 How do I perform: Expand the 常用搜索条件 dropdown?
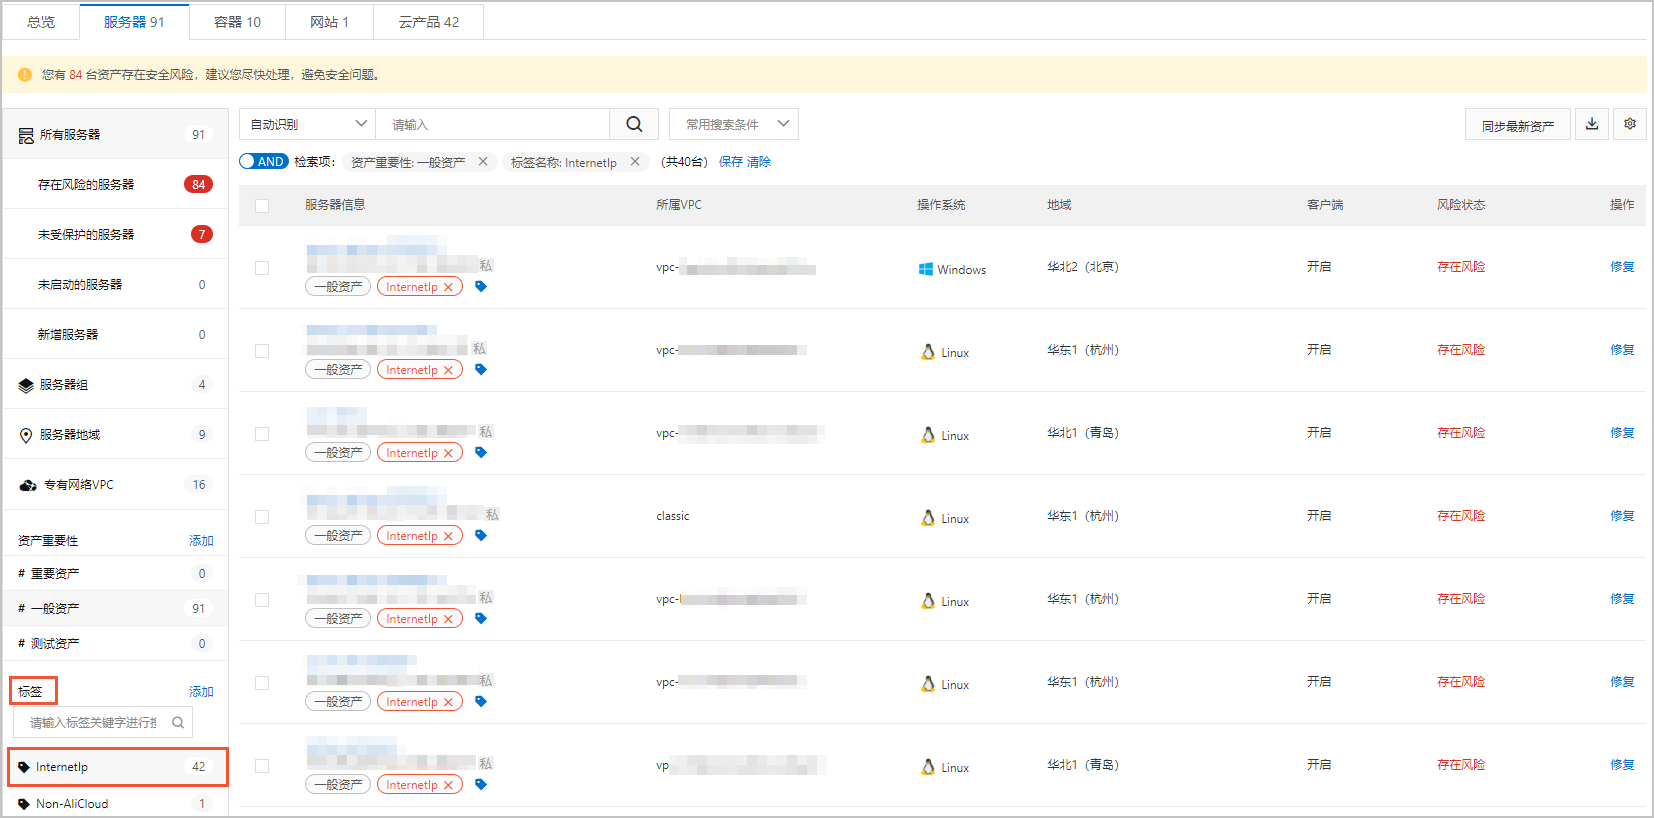[734, 124]
